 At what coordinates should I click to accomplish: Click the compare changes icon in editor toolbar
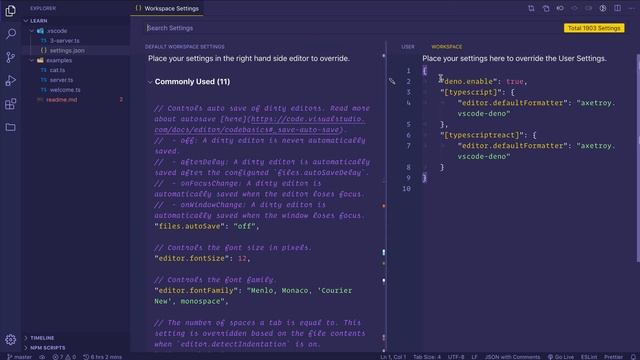pyautogui.click(x=531, y=8)
